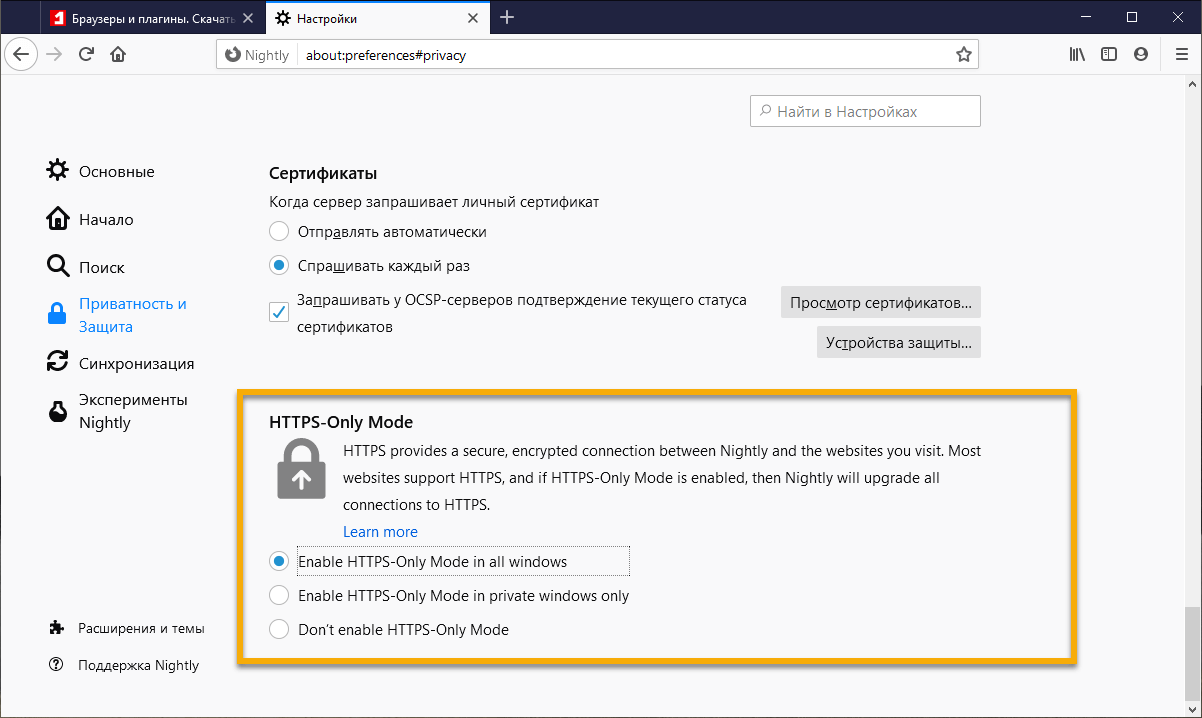The height and width of the screenshot is (718, 1202).
Task: Click Просмотр сертификатов button
Action: pos(880,302)
